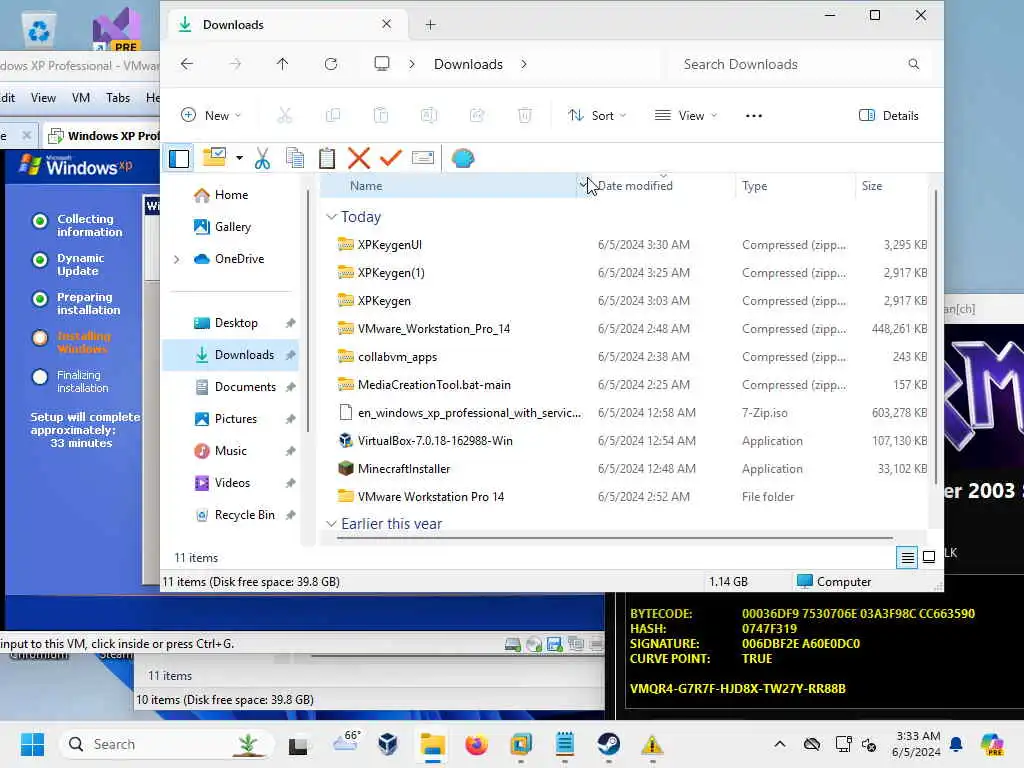Viewport: 1024px width, 768px height.
Task: Toggle the navigation pane layout icon
Action: (x=179, y=158)
